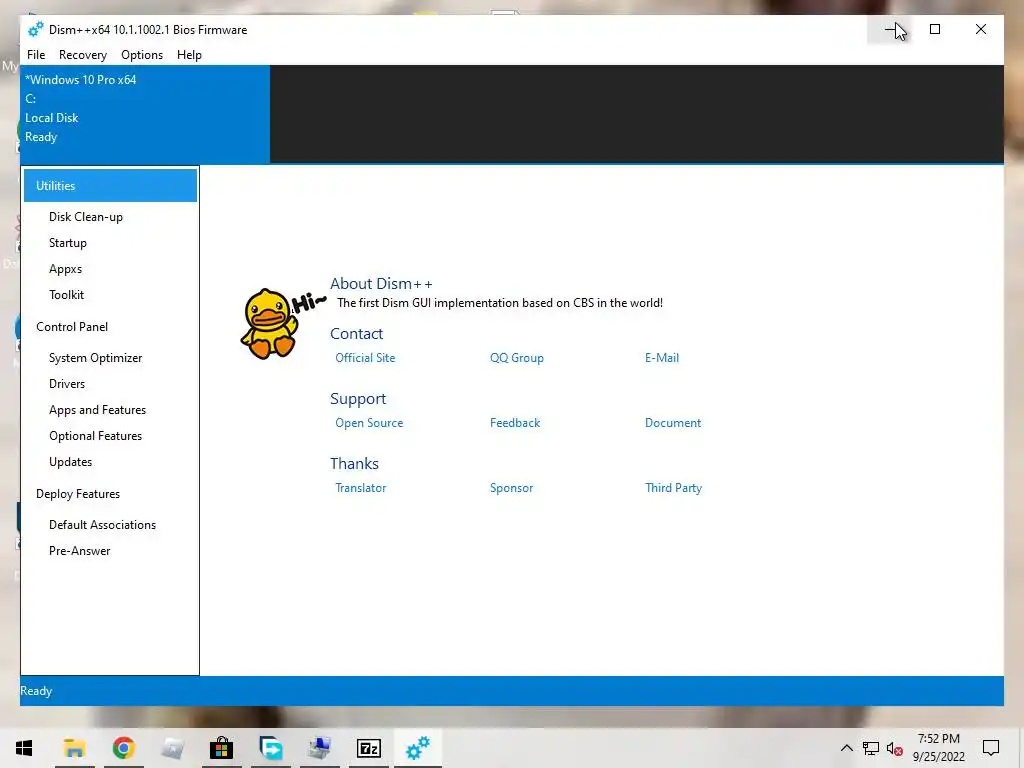Open the Feedback link
Viewport: 1024px width, 768px height.
pyautogui.click(x=515, y=423)
